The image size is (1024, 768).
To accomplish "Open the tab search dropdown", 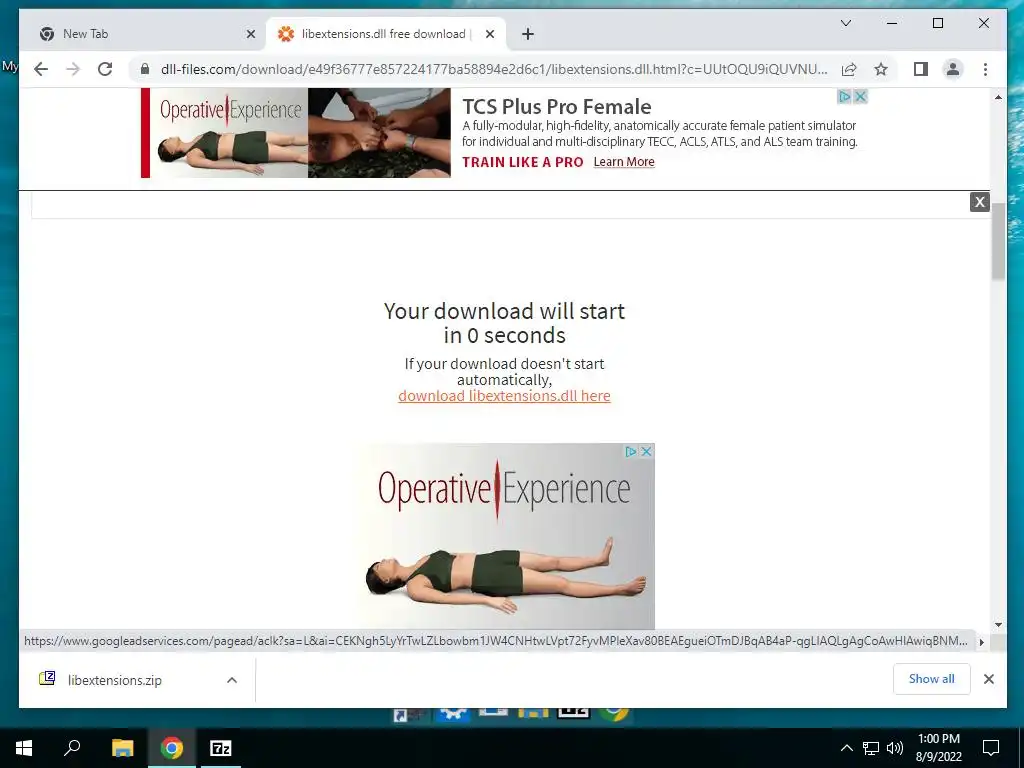I will (846, 24).
